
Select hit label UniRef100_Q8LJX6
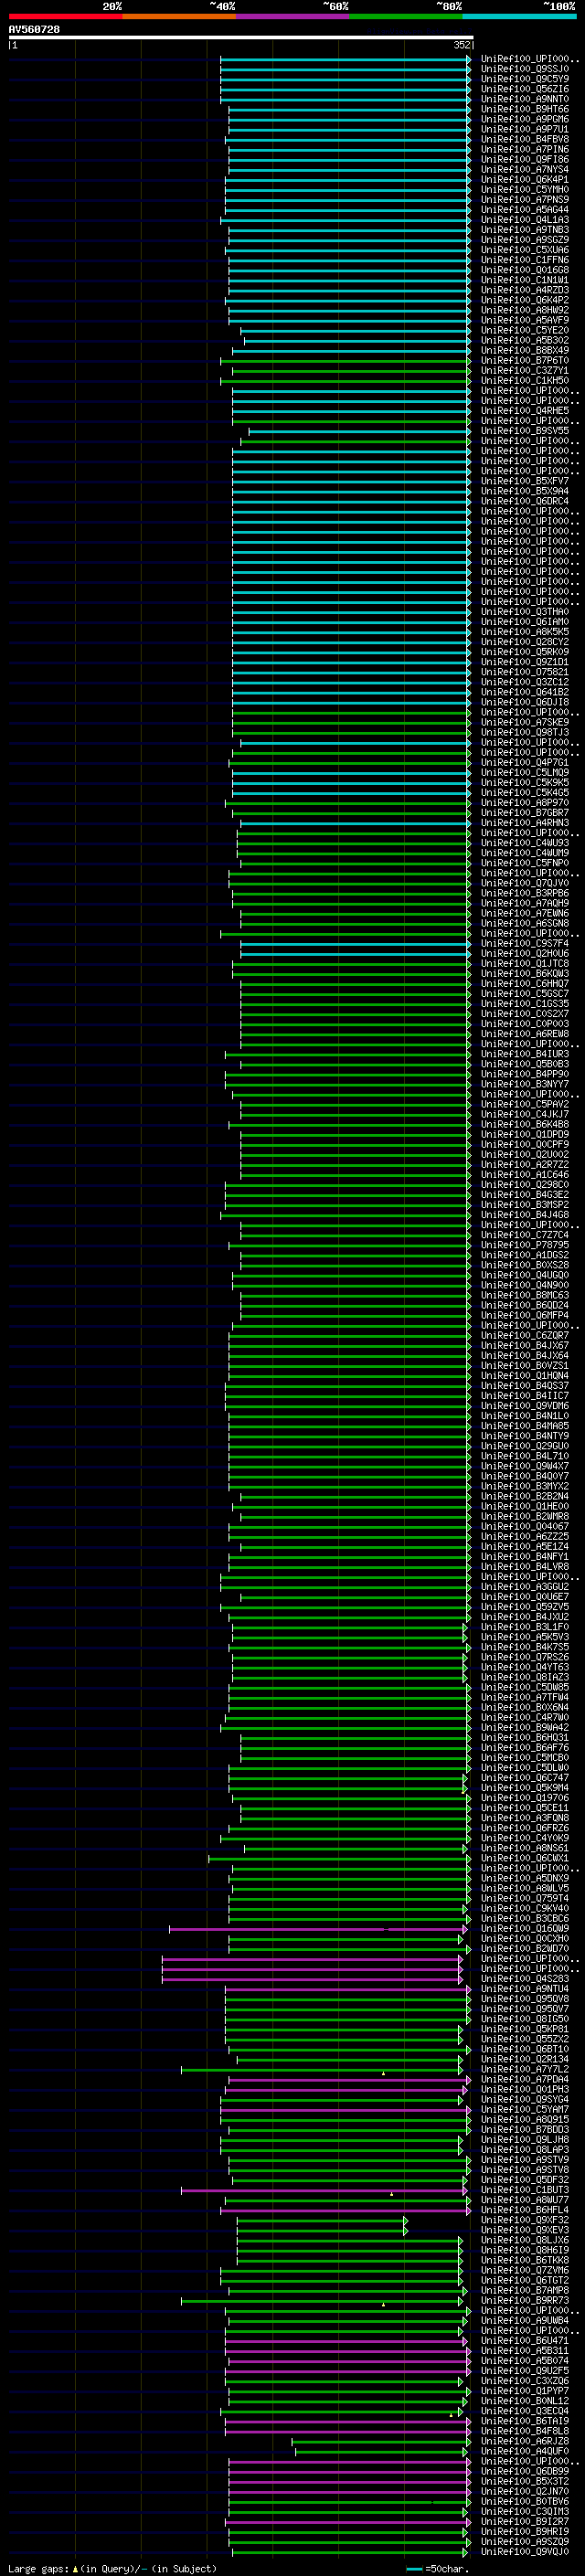pos(525,2240)
